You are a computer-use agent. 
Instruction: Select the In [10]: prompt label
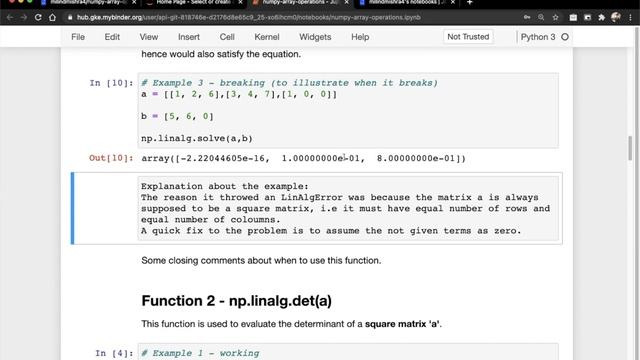click(x=111, y=83)
